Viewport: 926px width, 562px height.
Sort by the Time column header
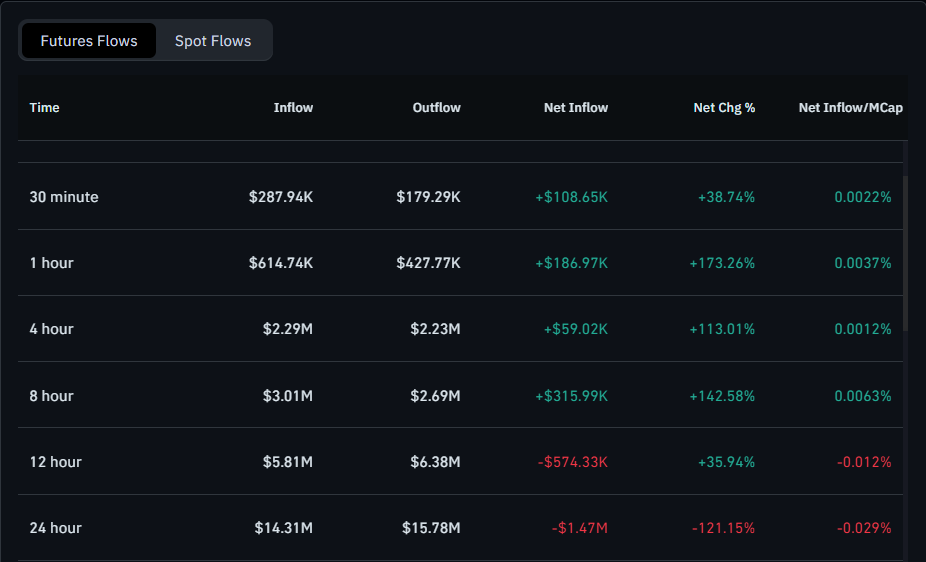45,108
